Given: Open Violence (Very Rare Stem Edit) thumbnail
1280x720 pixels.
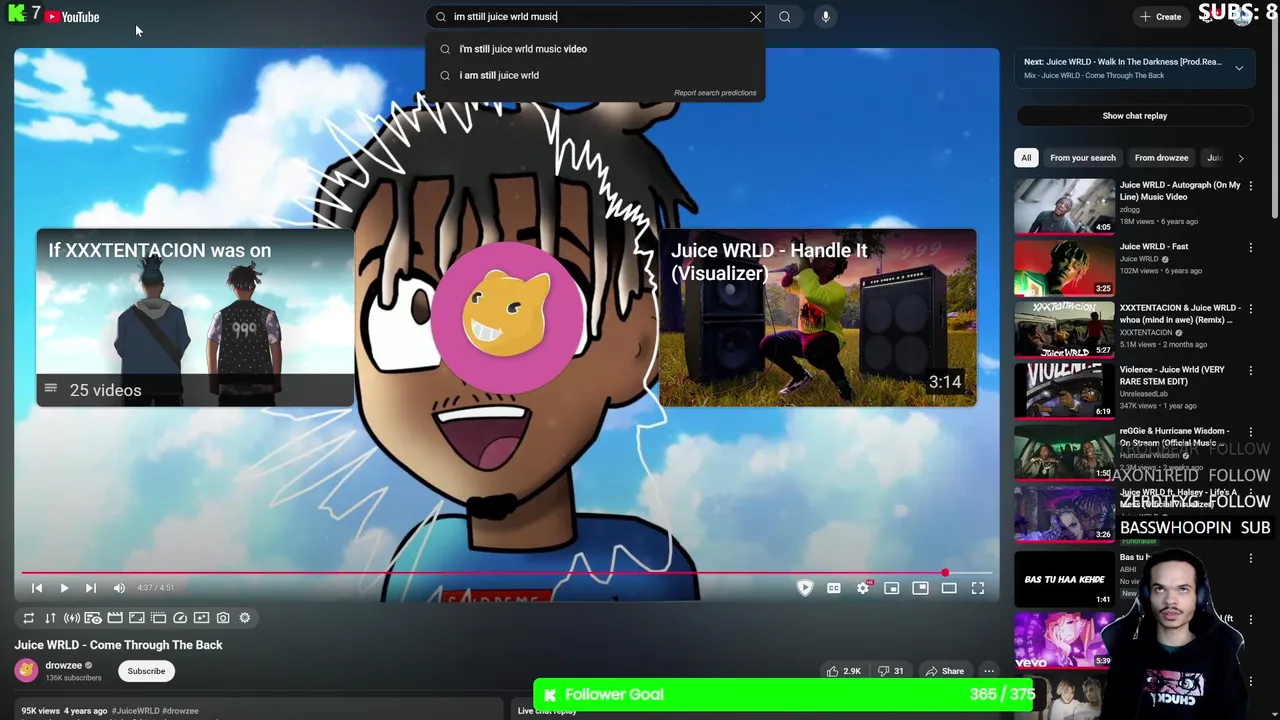Looking at the screenshot, I should pos(1064,390).
